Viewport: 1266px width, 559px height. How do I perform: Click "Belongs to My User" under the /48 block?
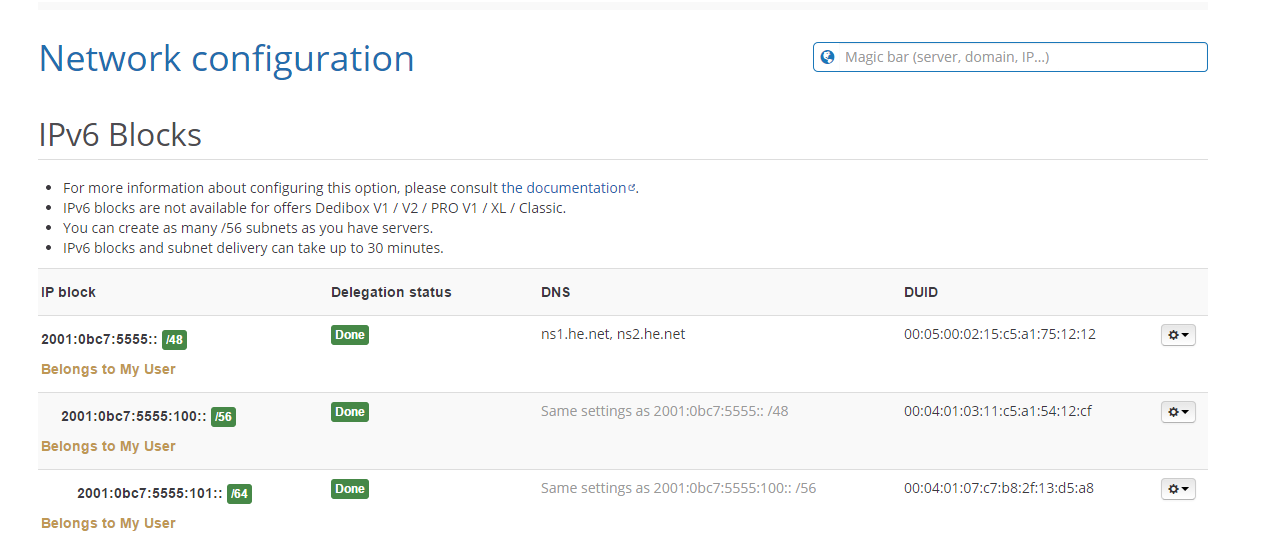[x=108, y=369]
